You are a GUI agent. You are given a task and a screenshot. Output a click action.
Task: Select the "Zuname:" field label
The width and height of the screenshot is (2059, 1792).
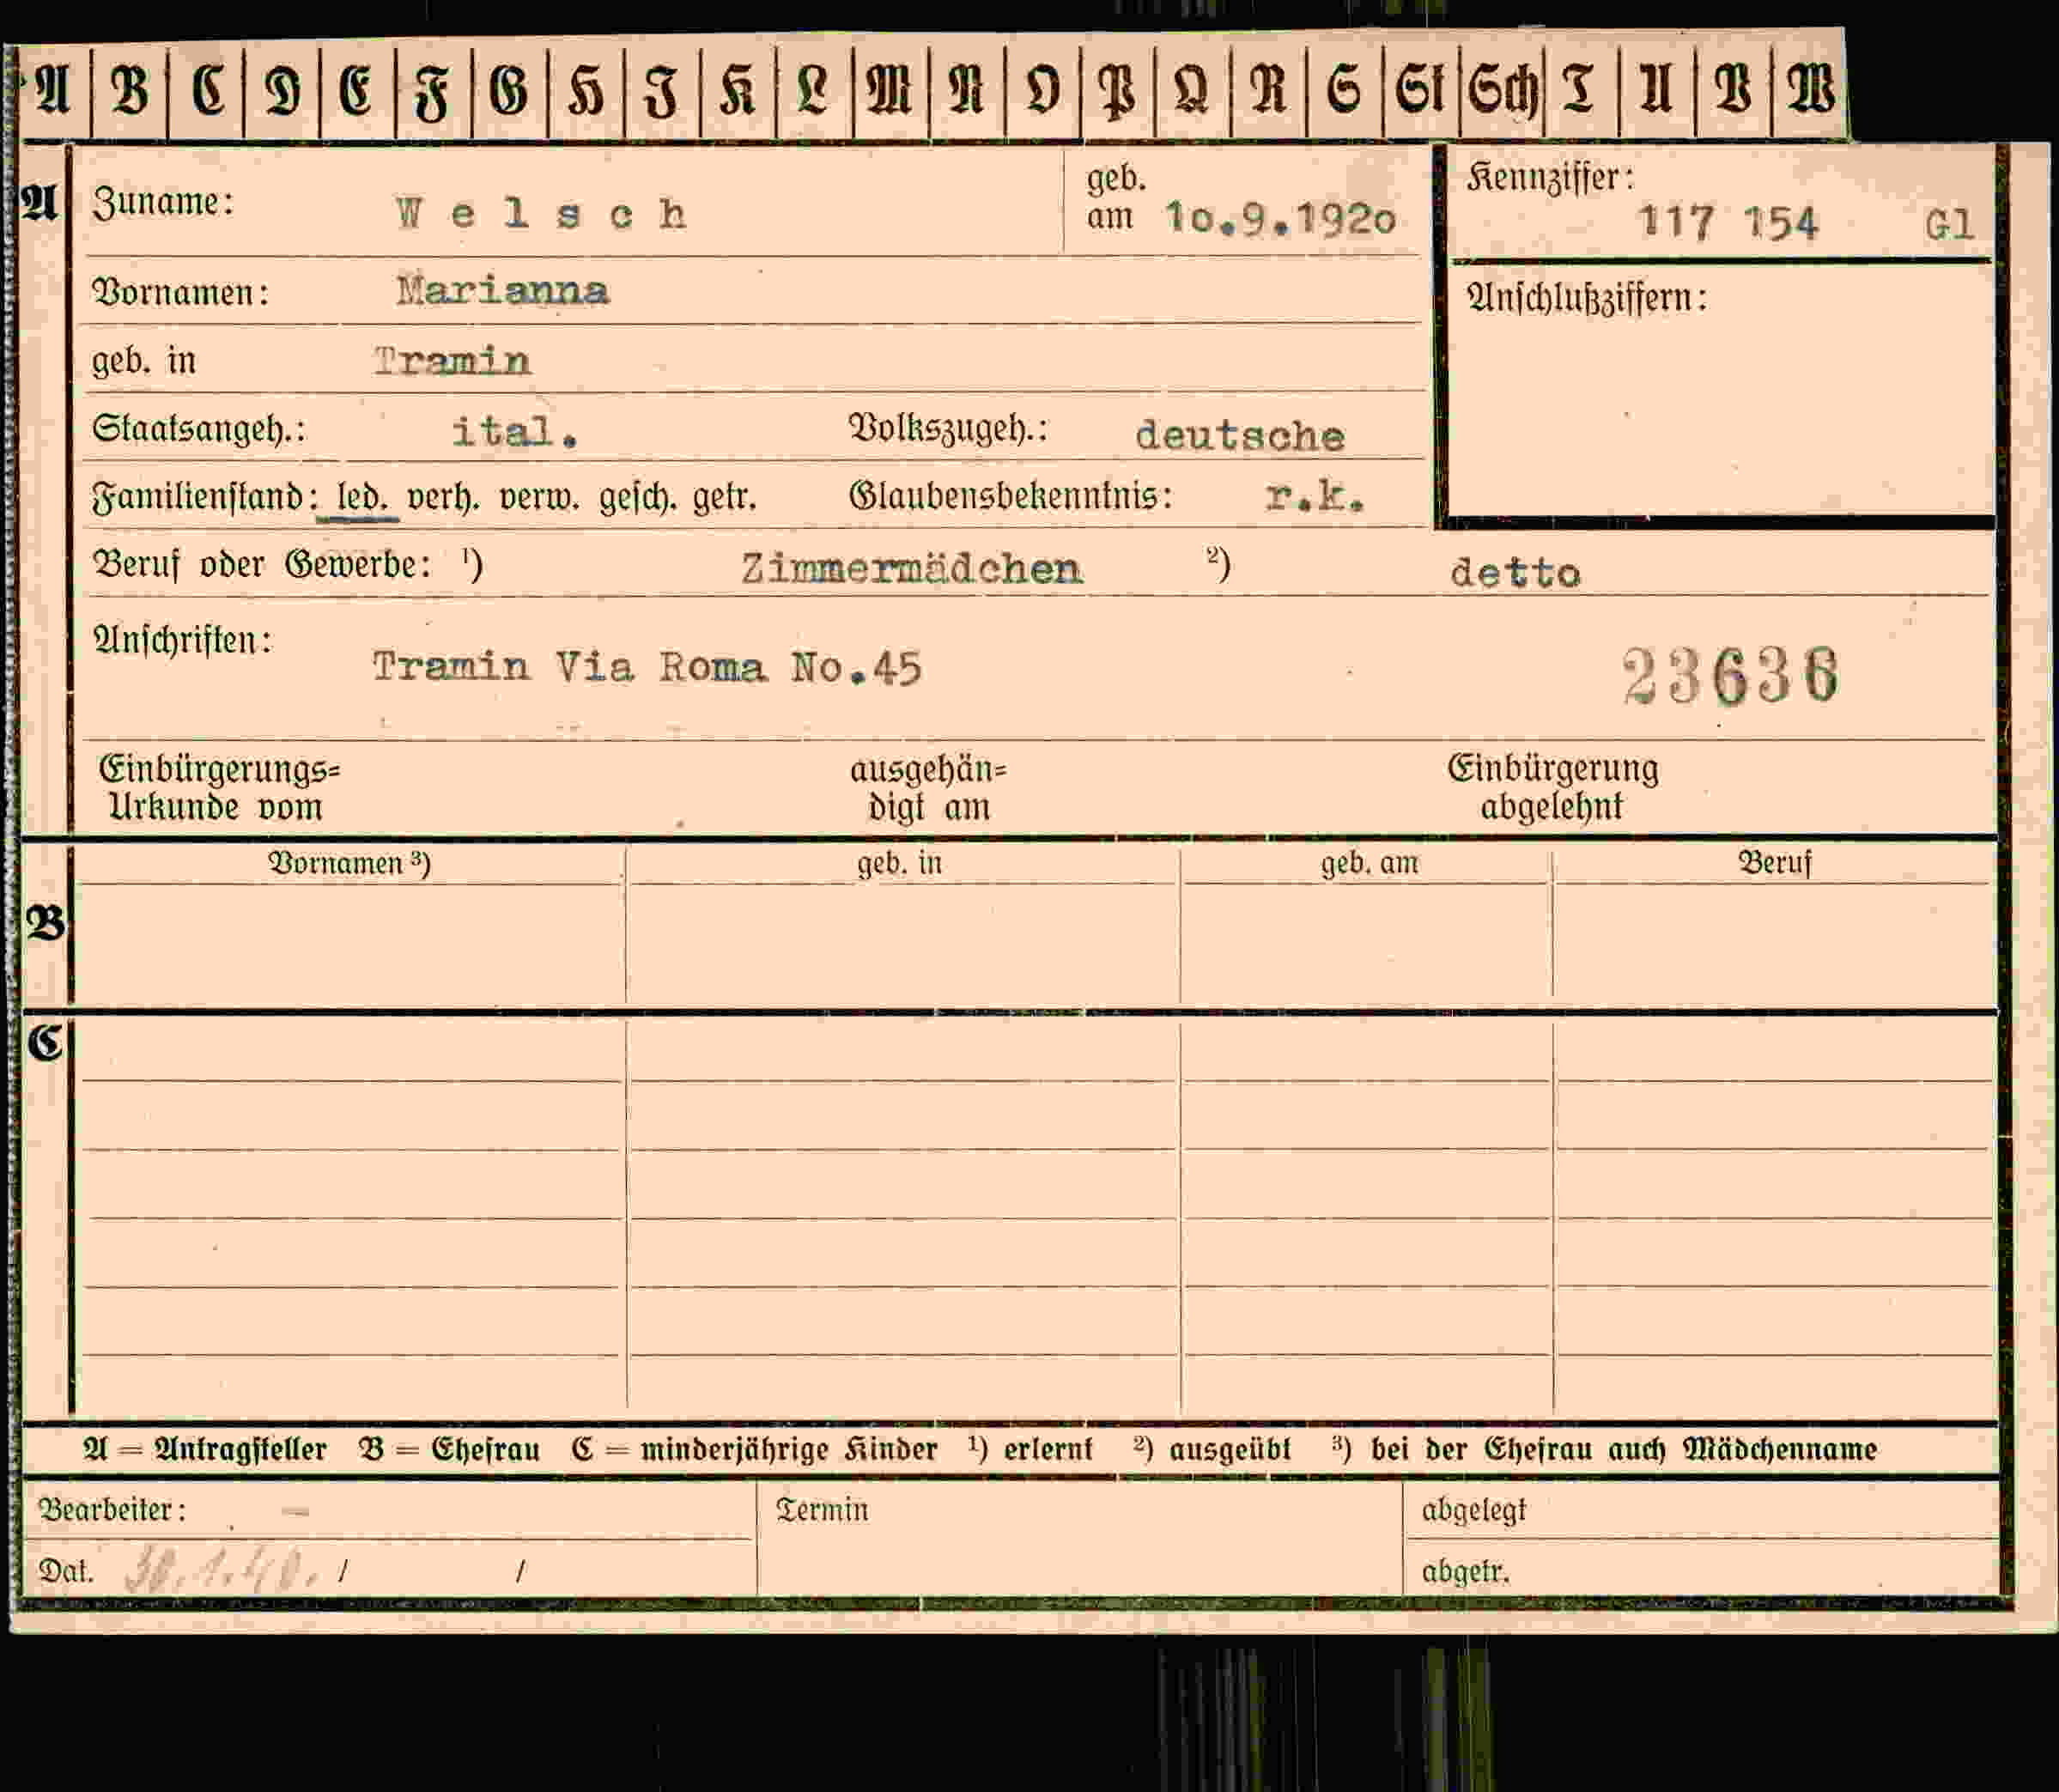pyautogui.click(x=163, y=203)
